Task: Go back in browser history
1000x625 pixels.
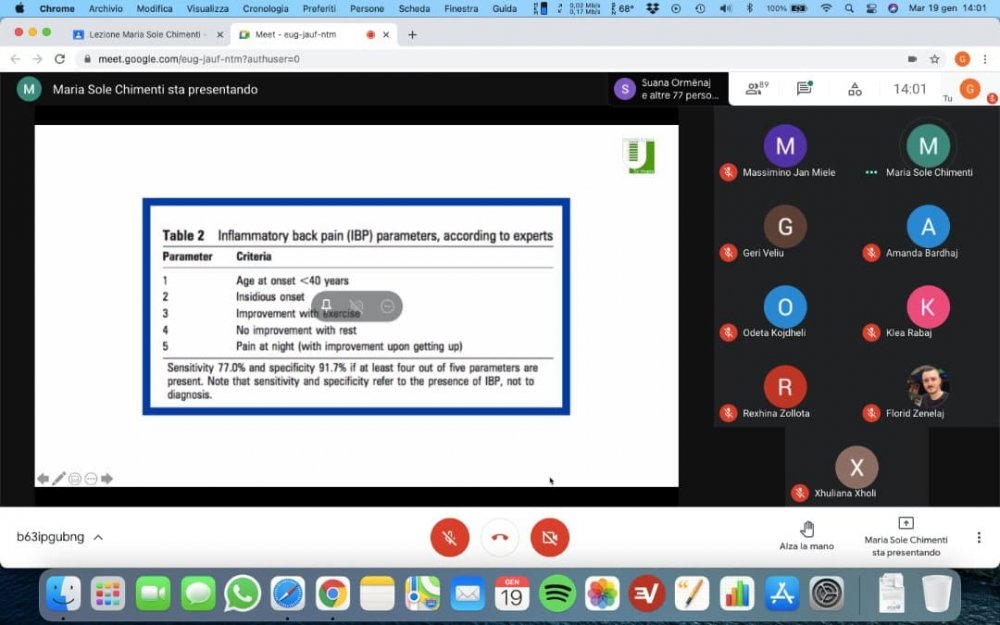Action: tap(15, 59)
